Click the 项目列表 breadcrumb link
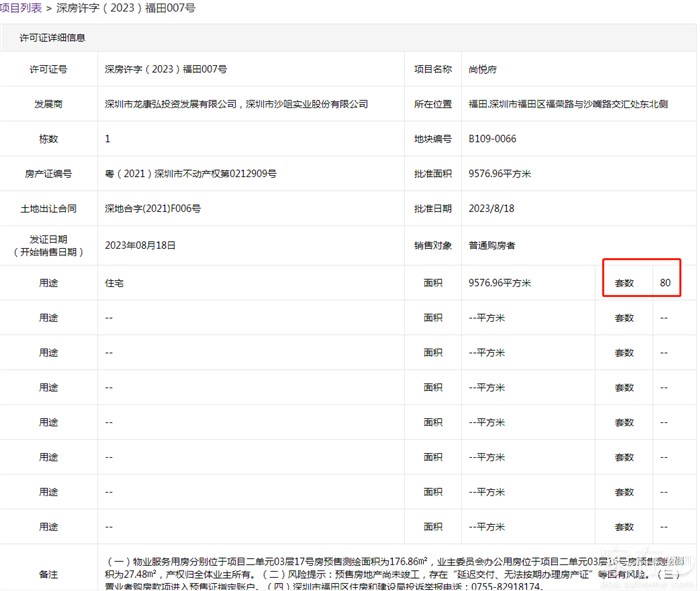This screenshot has height=591, width=700. [21, 8]
